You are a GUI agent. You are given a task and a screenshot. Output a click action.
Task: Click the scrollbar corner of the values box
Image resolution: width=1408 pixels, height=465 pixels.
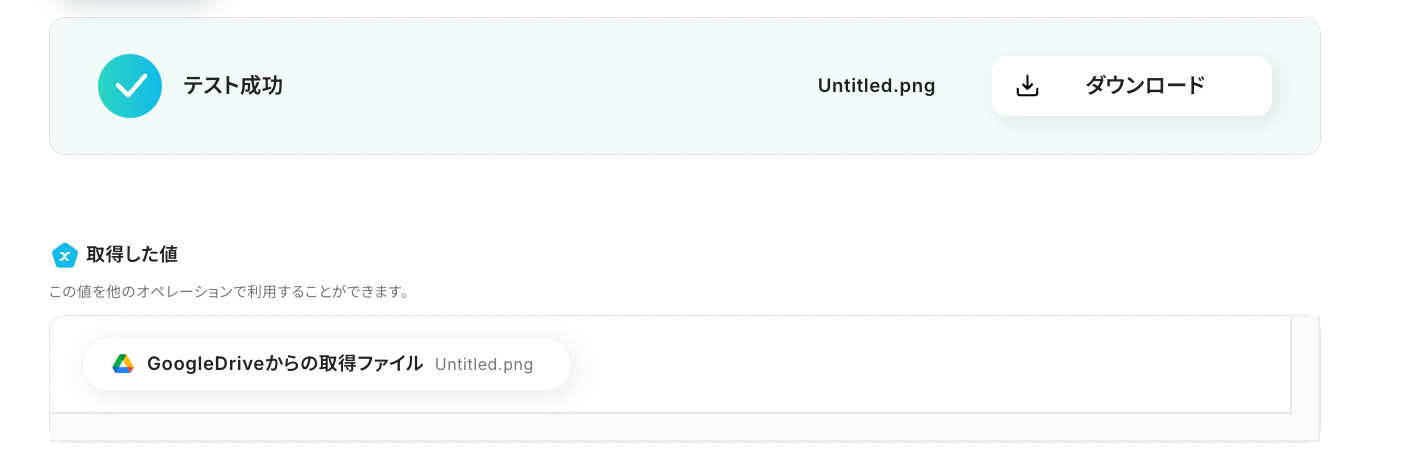coord(1305,427)
